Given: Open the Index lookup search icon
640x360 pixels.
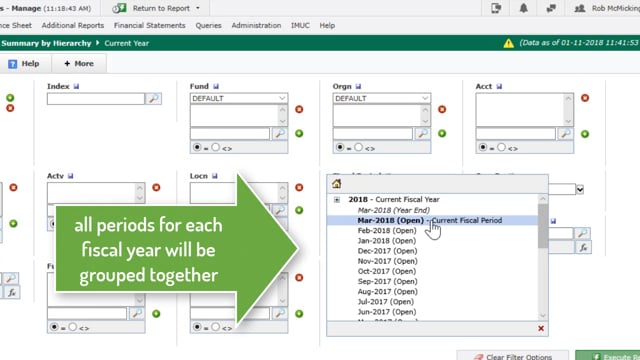Looking at the screenshot, I should [x=153, y=99].
